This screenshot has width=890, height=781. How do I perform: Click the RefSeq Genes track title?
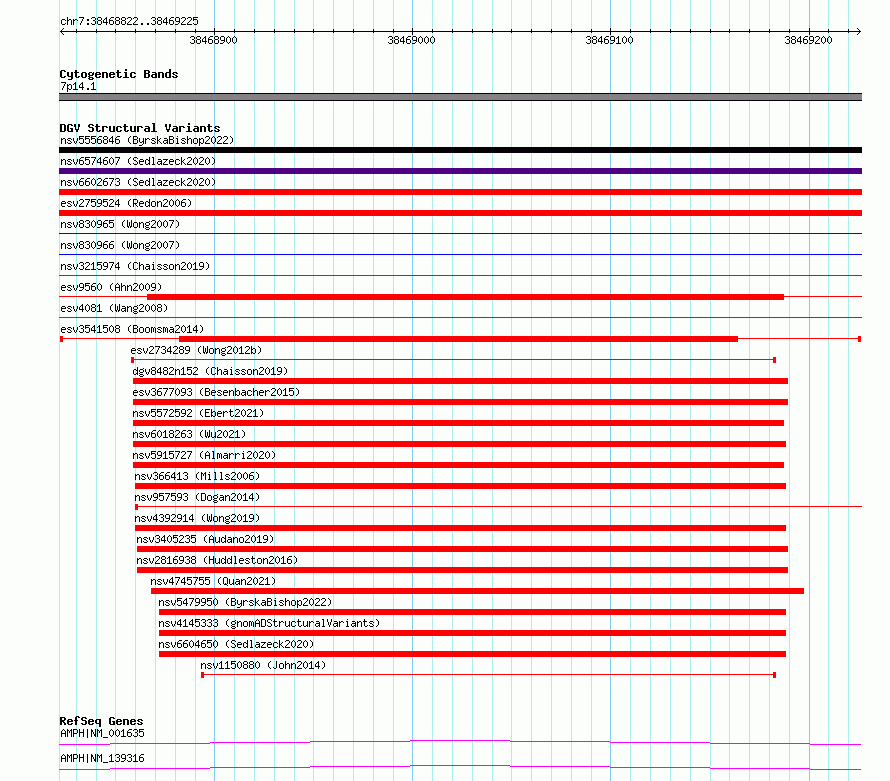pos(101,721)
